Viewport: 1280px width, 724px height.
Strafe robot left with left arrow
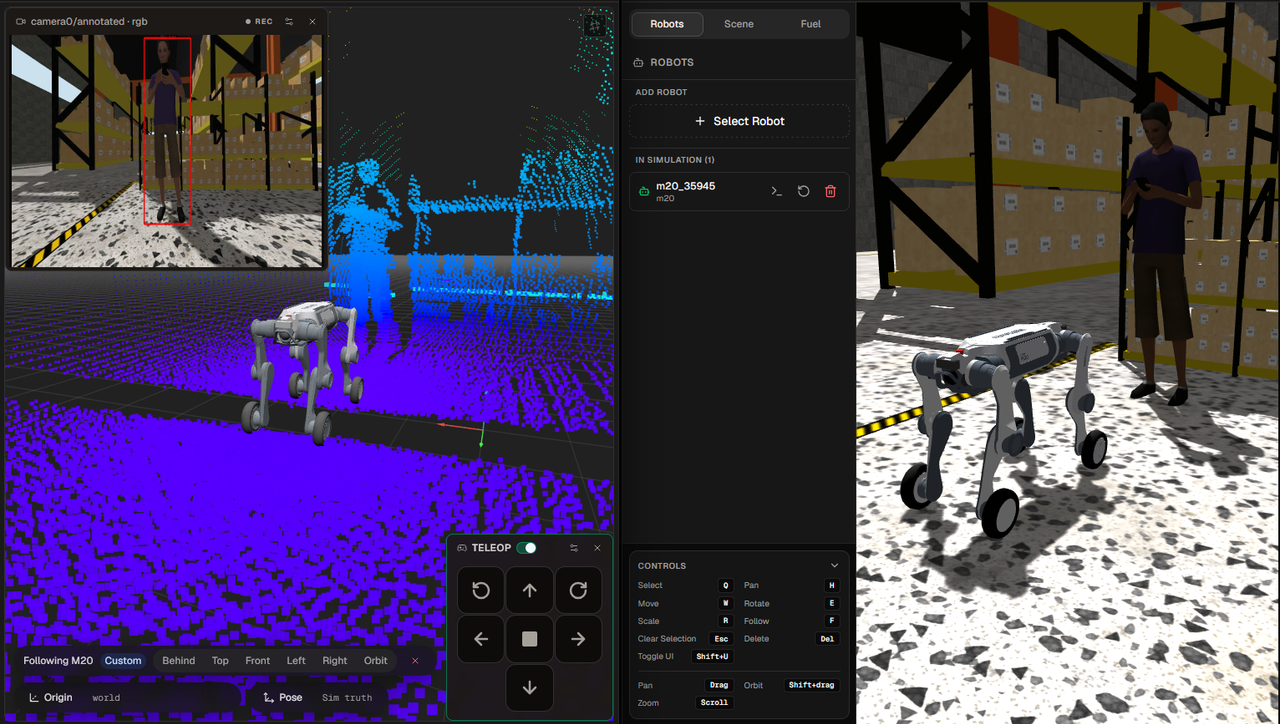tap(481, 639)
